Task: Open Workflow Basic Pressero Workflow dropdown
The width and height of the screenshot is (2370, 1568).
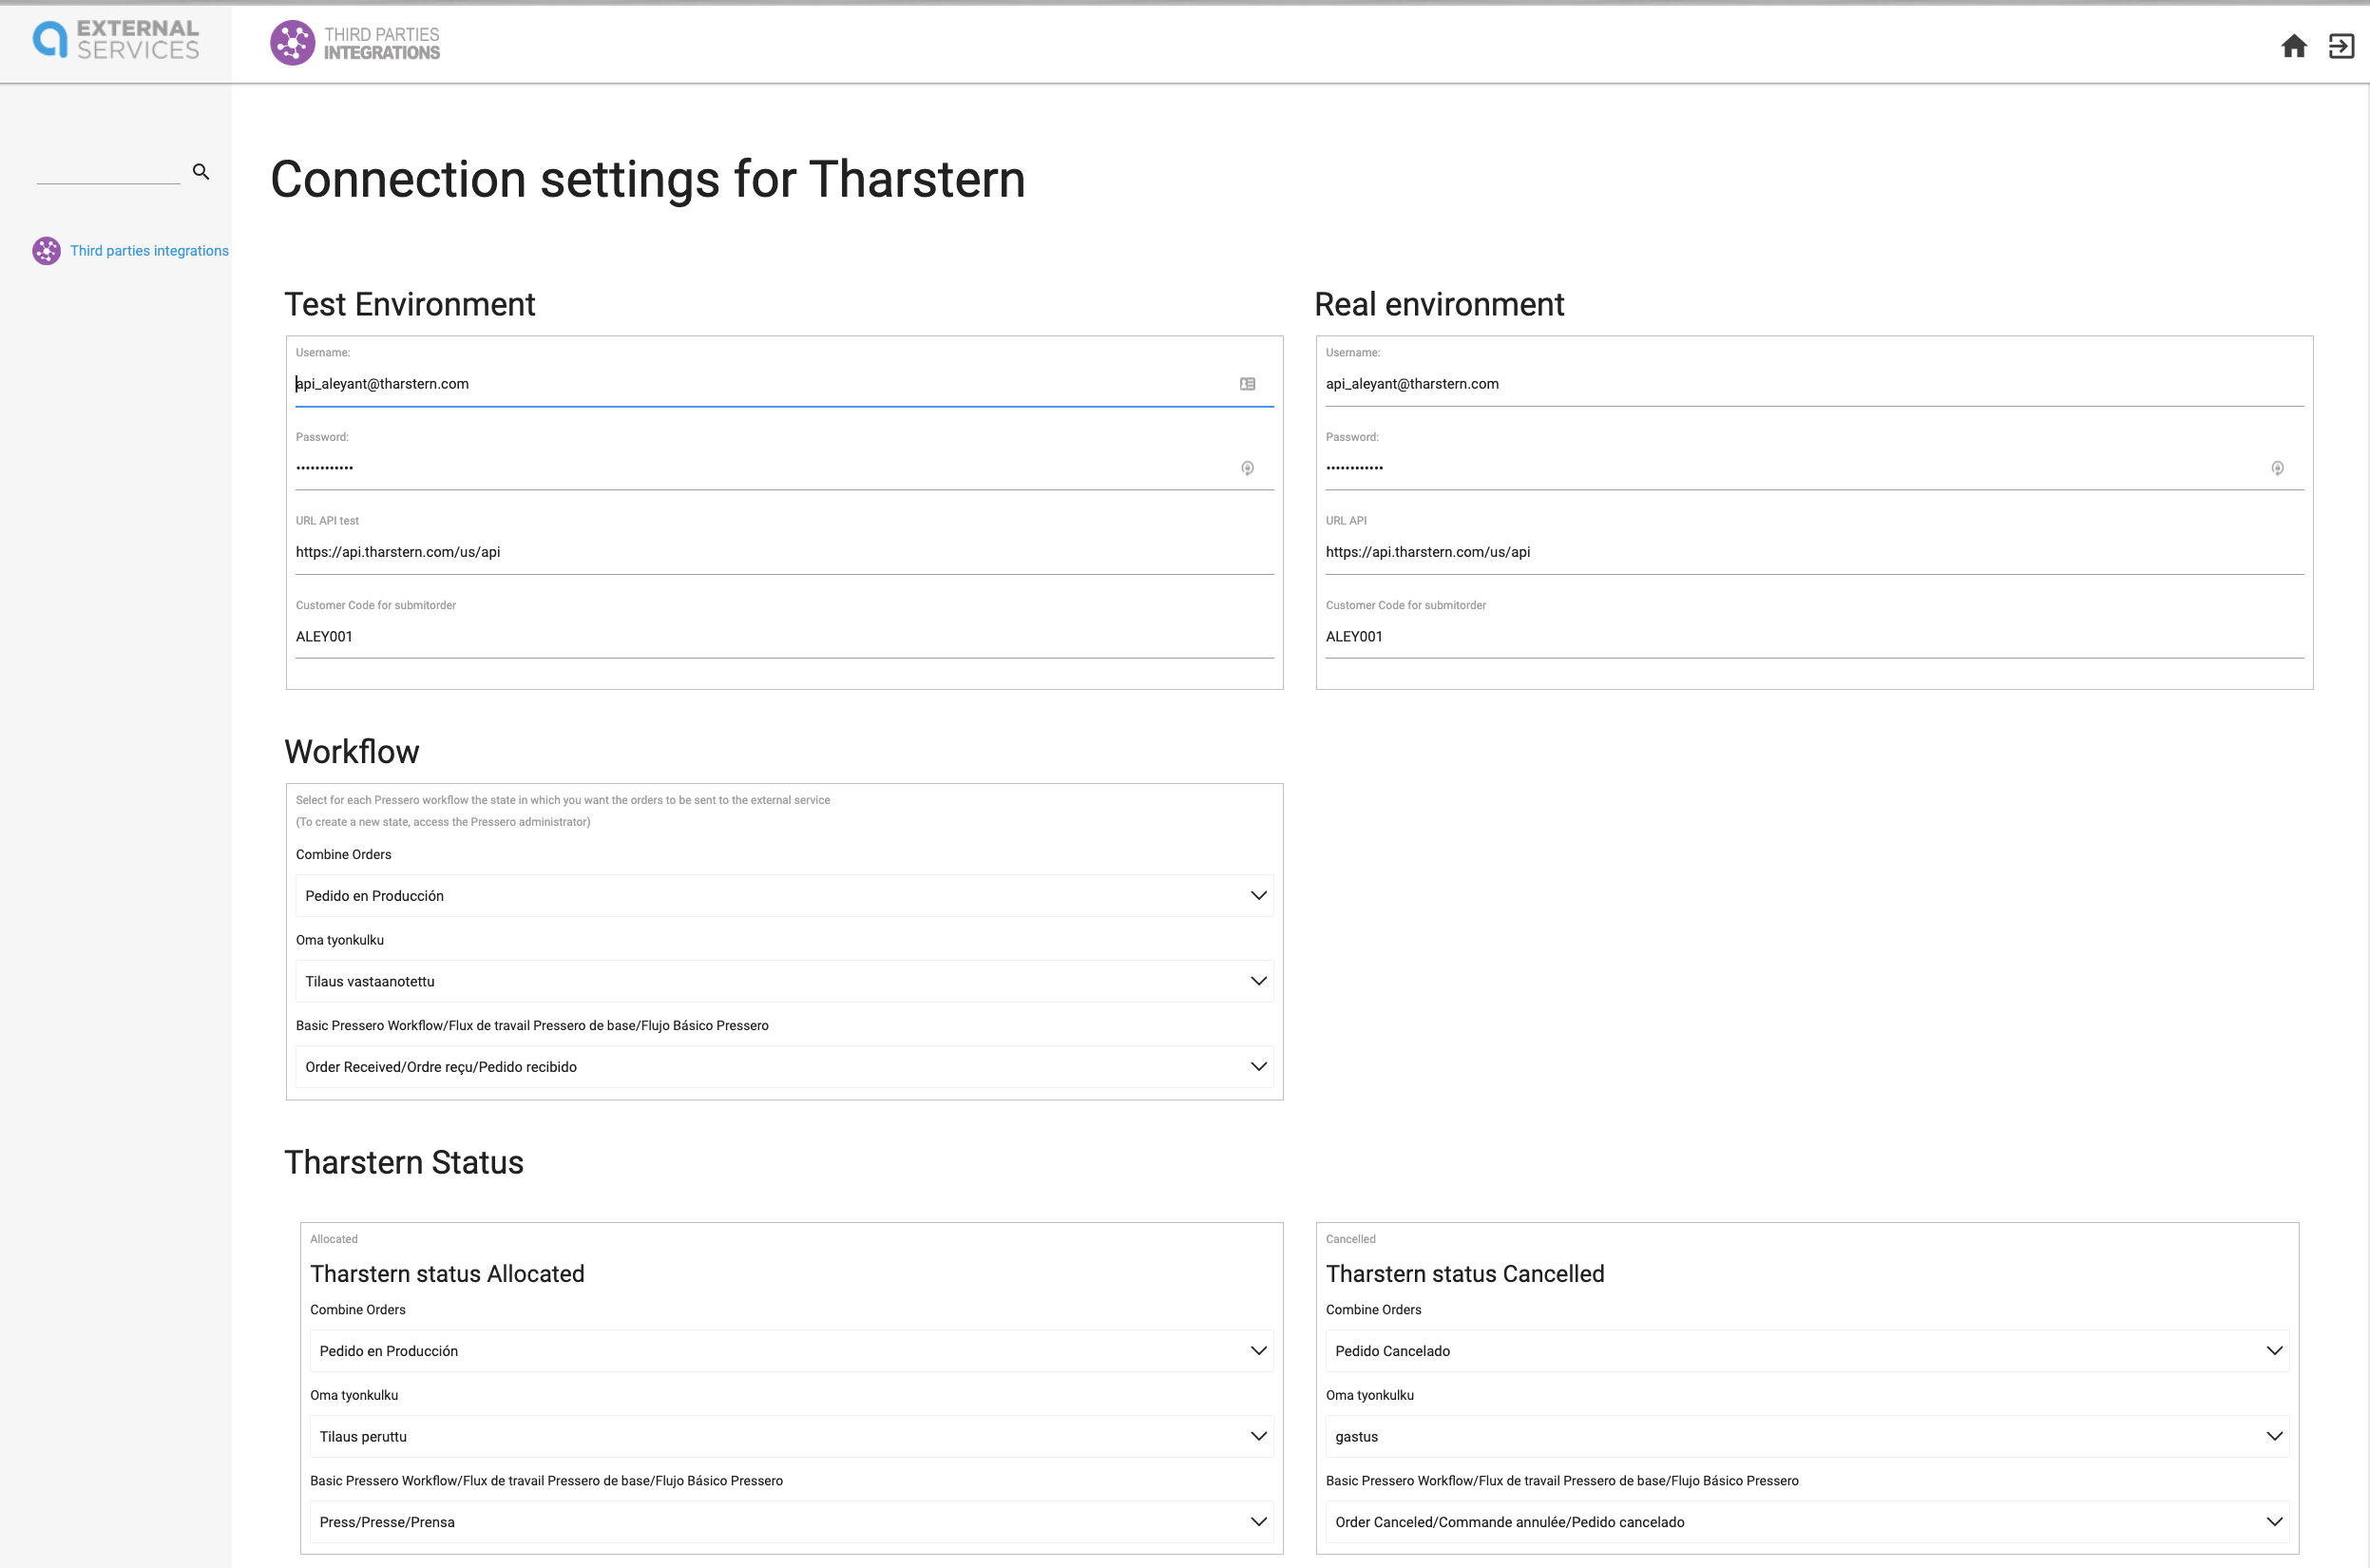Action: [784, 1067]
